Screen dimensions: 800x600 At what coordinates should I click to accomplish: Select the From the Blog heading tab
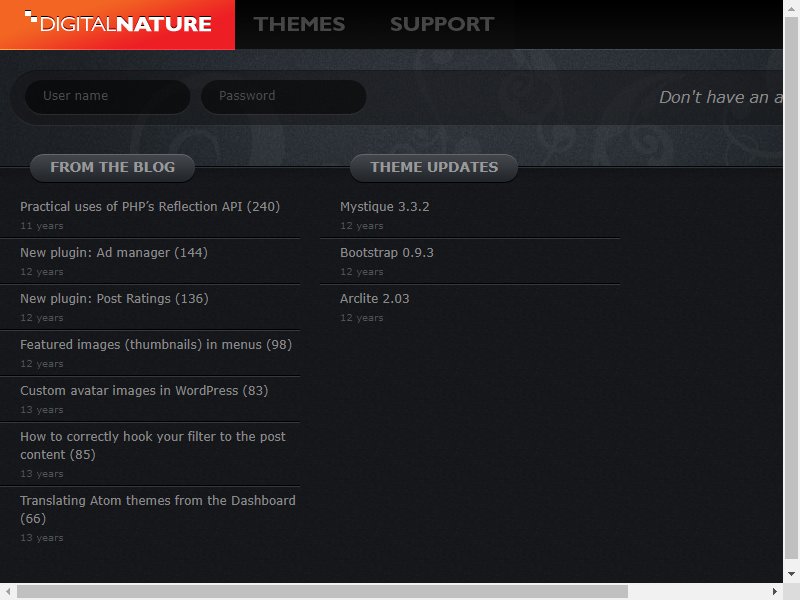(112, 167)
